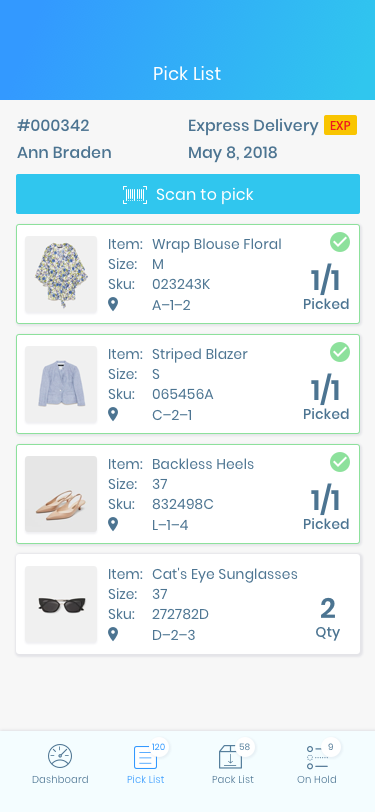Open order number #000342
Image resolution: width=375 pixels, height=812 pixels.
(53, 125)
